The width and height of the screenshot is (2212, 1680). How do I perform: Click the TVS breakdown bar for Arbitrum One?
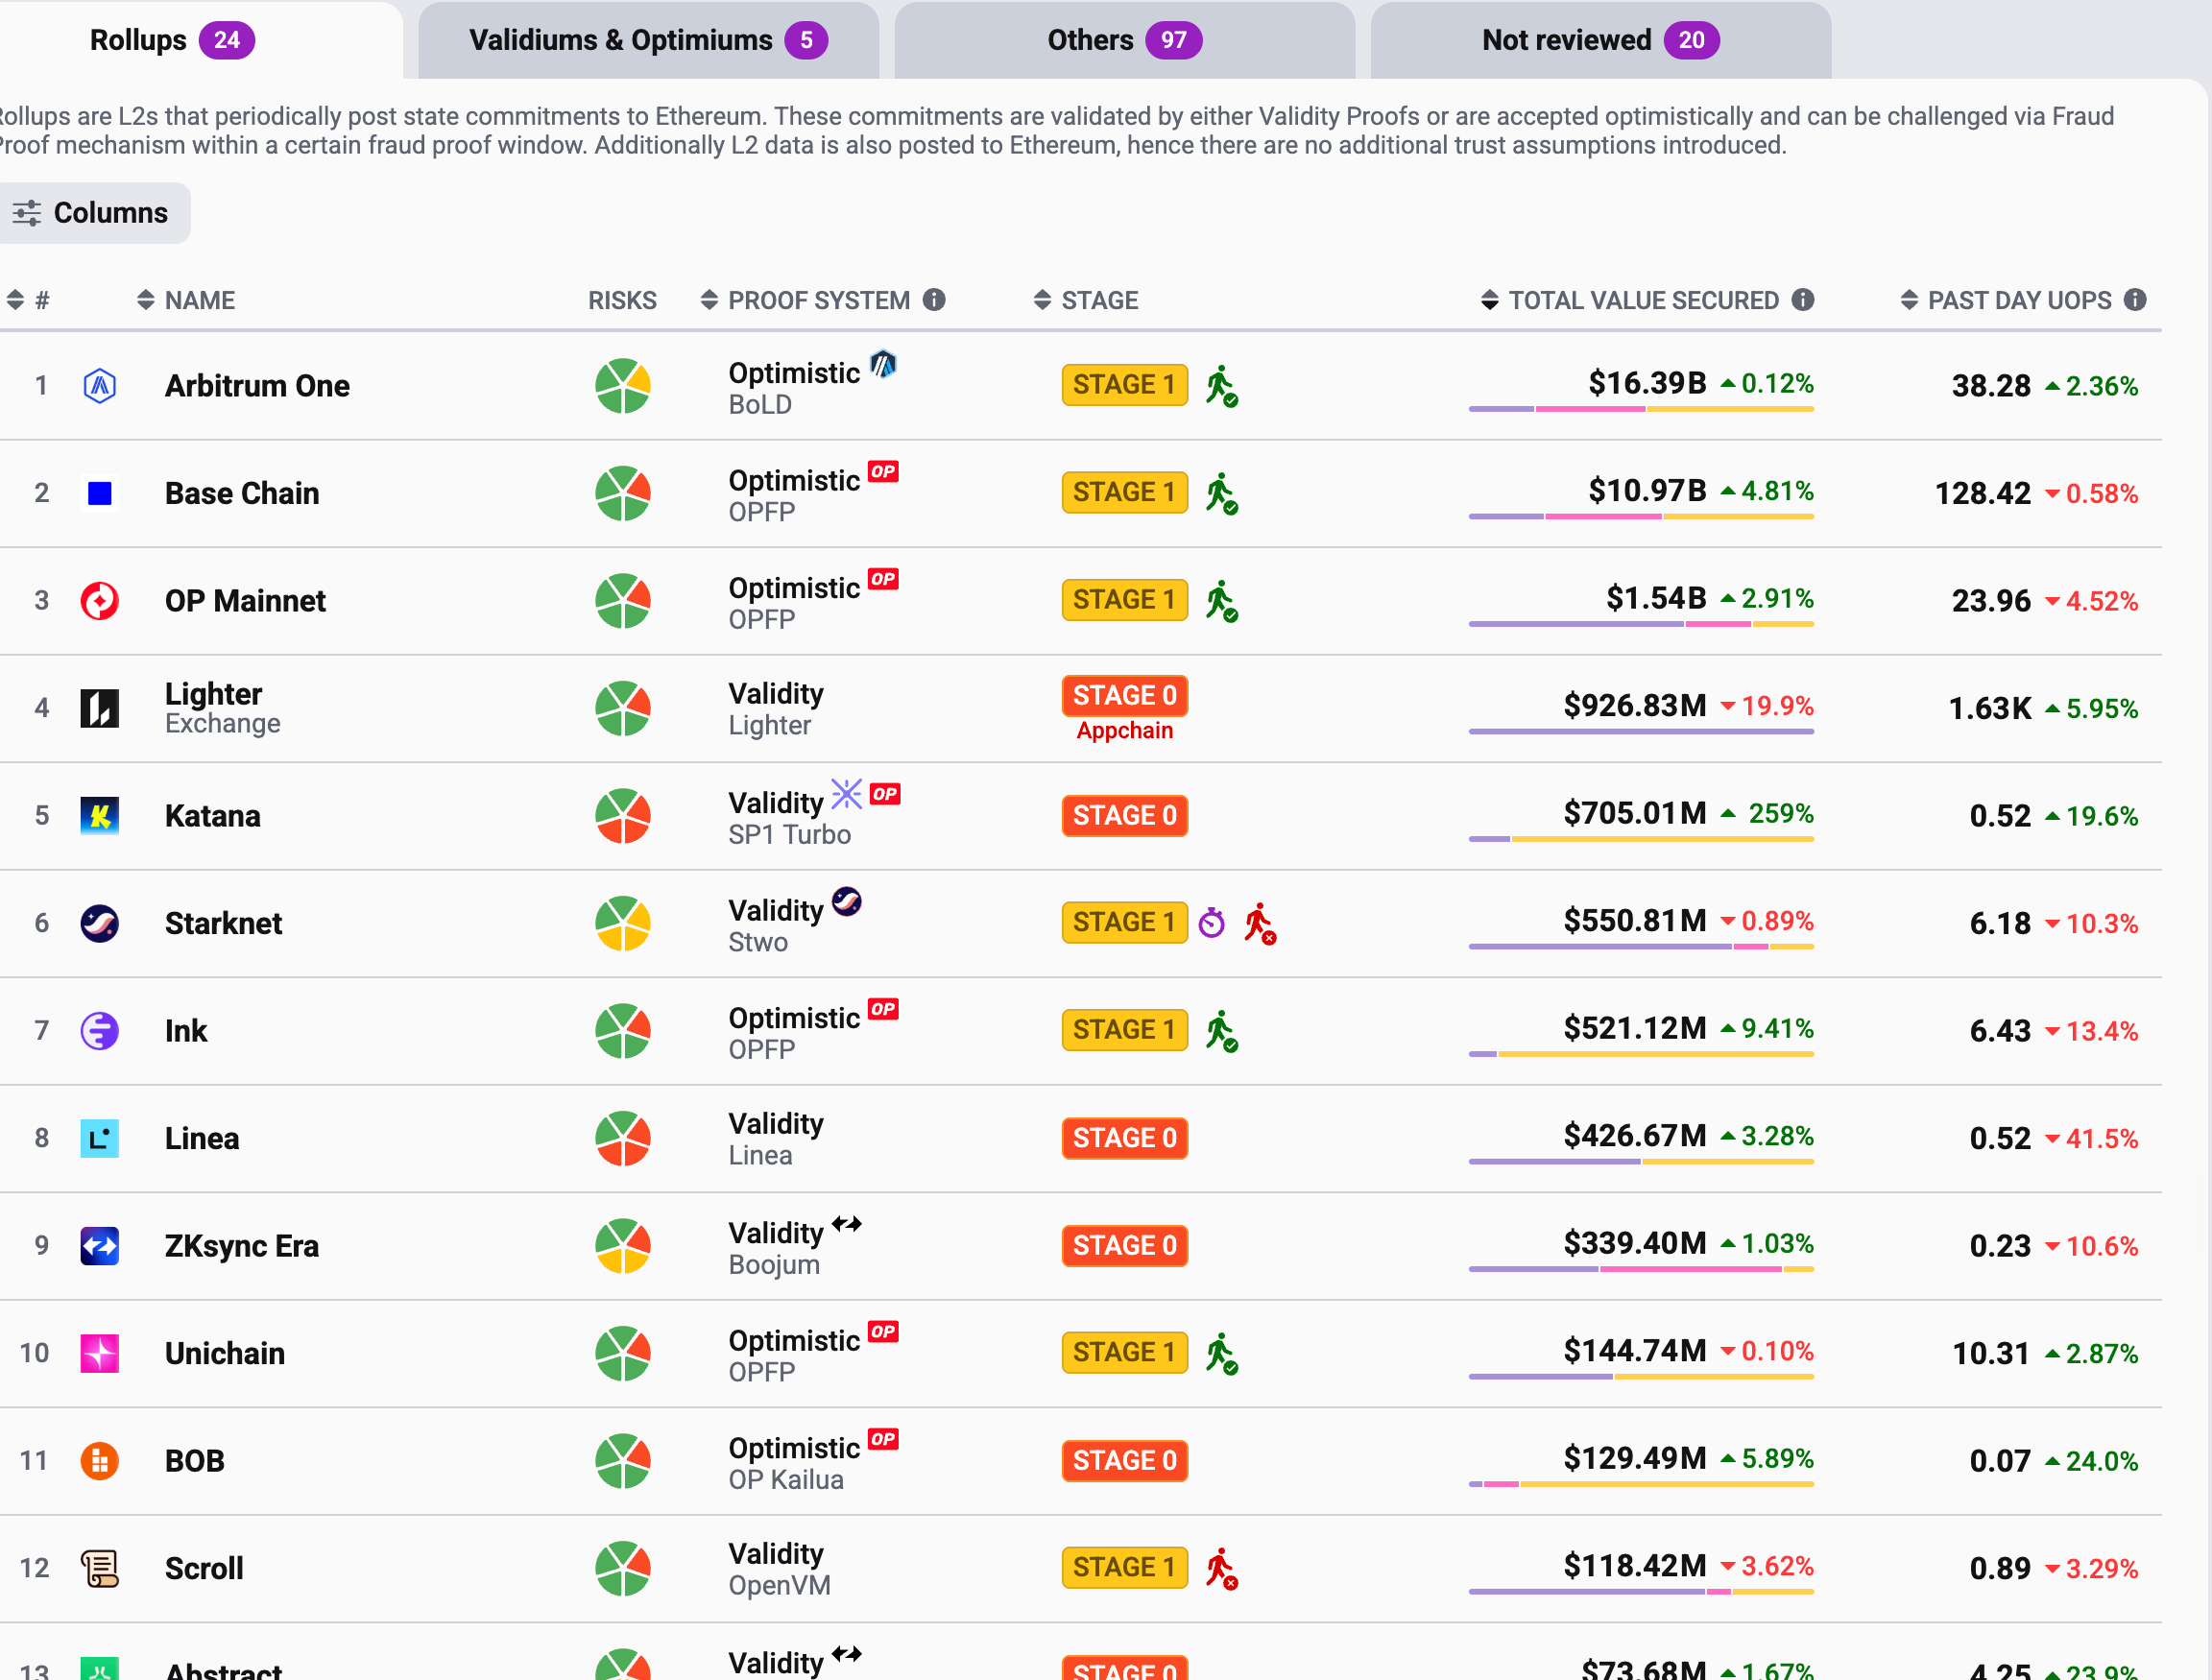point(1641,409)
